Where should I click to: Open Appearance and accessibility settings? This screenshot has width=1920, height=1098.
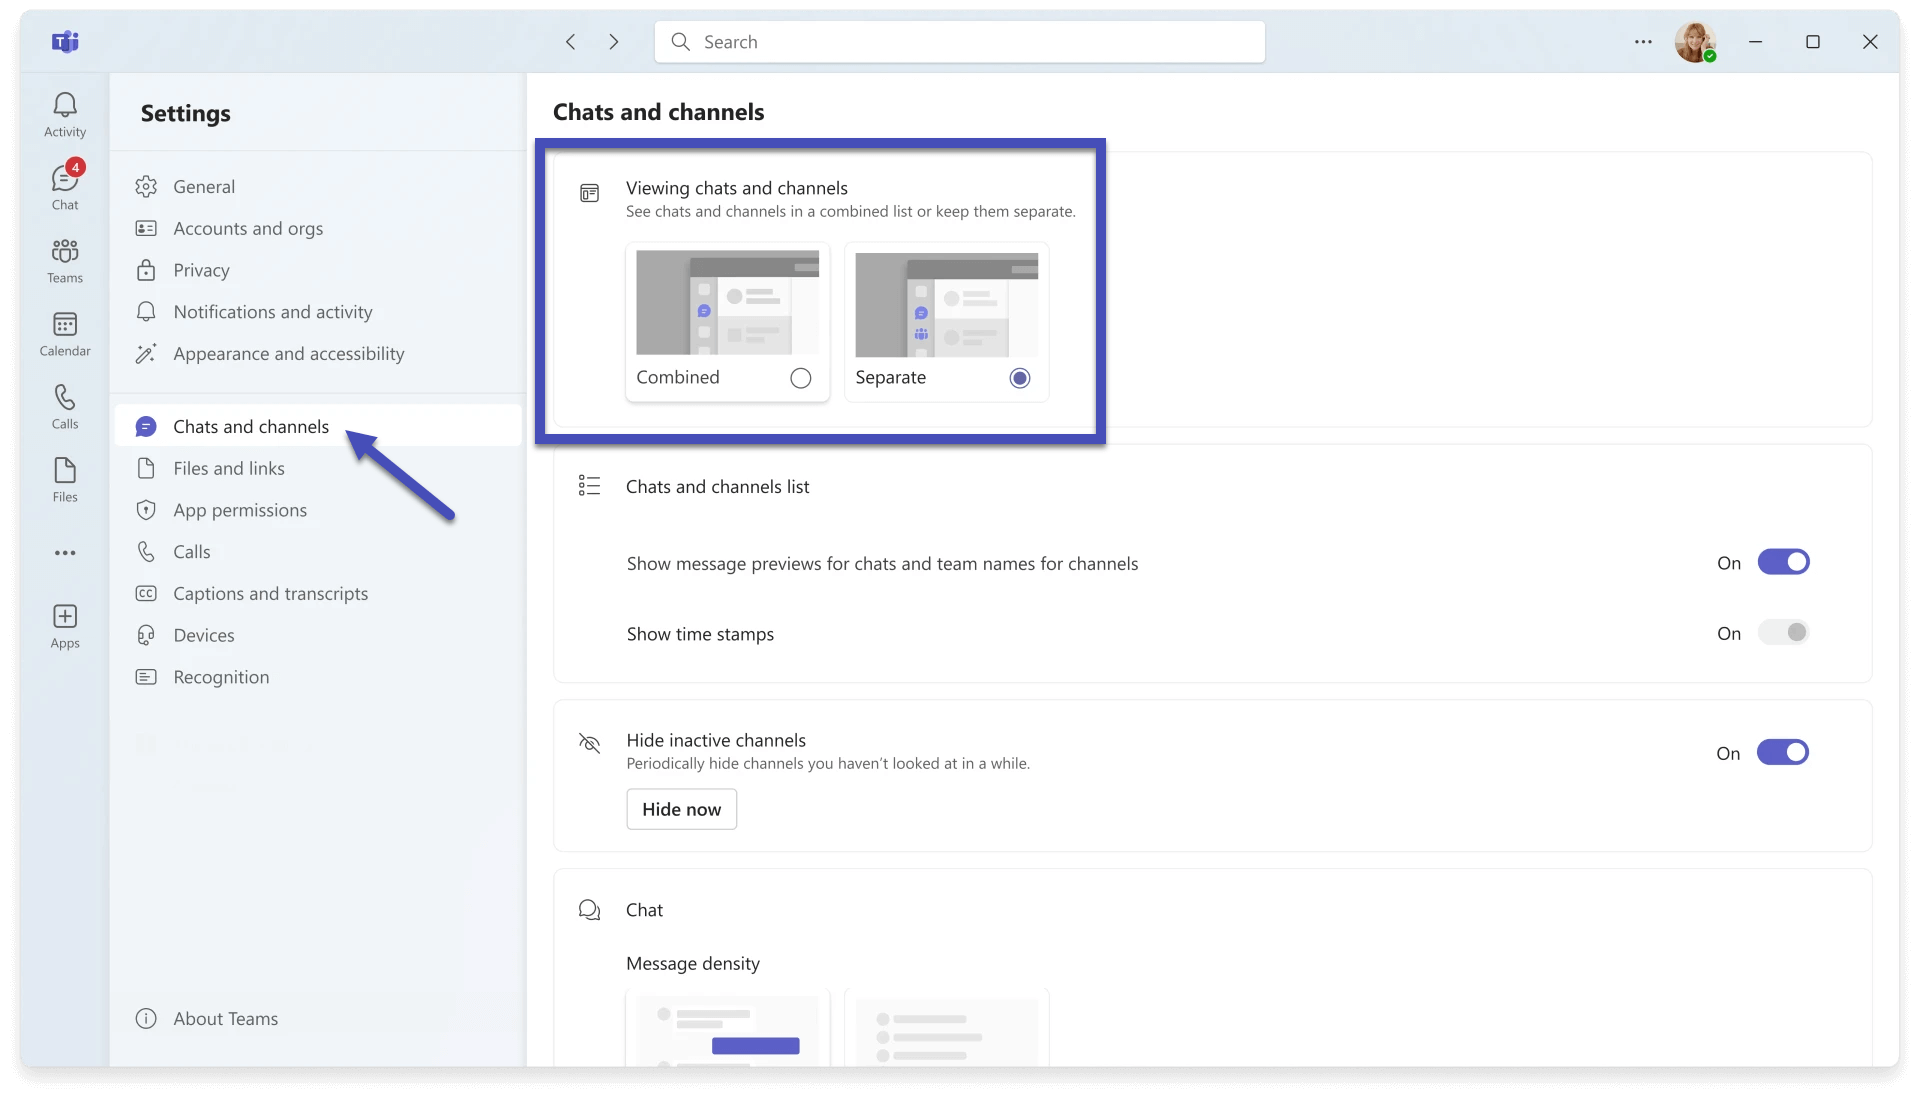tap(288, 354)
